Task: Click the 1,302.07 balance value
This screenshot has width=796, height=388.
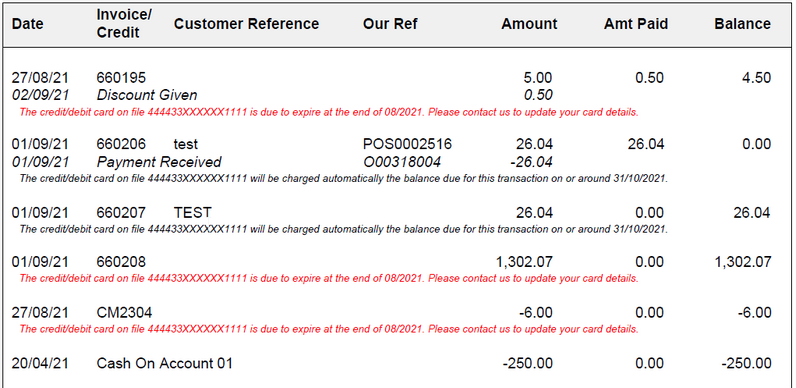Action: click(742, 262)
